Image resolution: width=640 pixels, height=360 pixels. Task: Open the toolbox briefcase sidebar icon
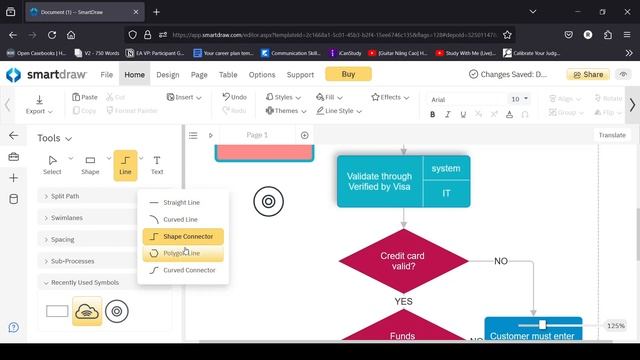pos(13,157)
